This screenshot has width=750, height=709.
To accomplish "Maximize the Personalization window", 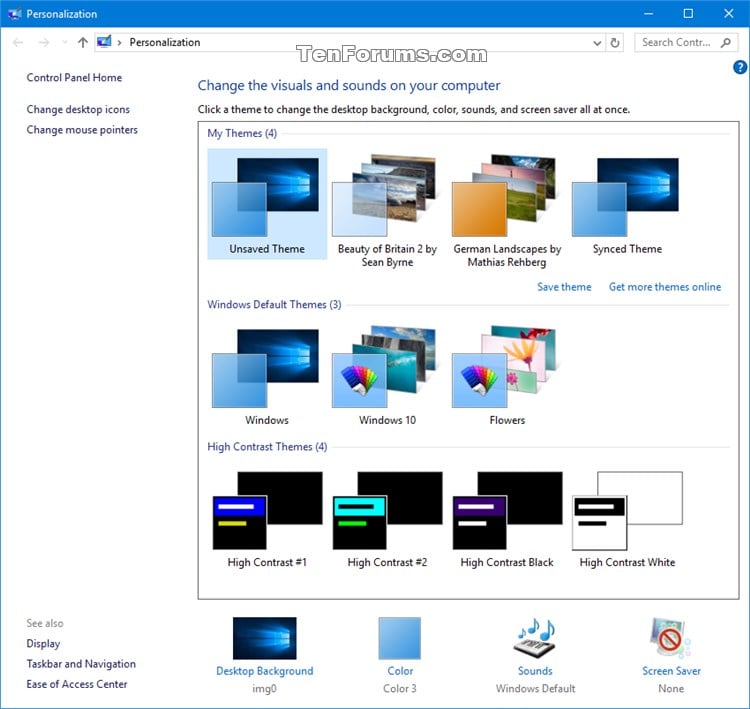I will (x=688, y=13).
